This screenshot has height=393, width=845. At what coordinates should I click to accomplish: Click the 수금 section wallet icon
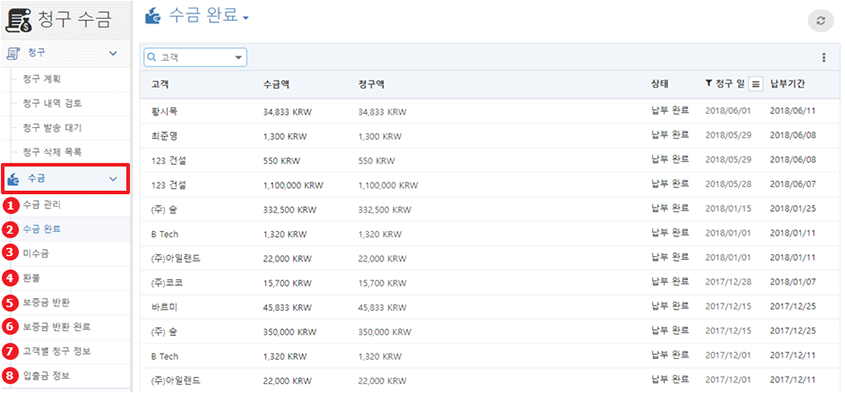click(13, 179)
